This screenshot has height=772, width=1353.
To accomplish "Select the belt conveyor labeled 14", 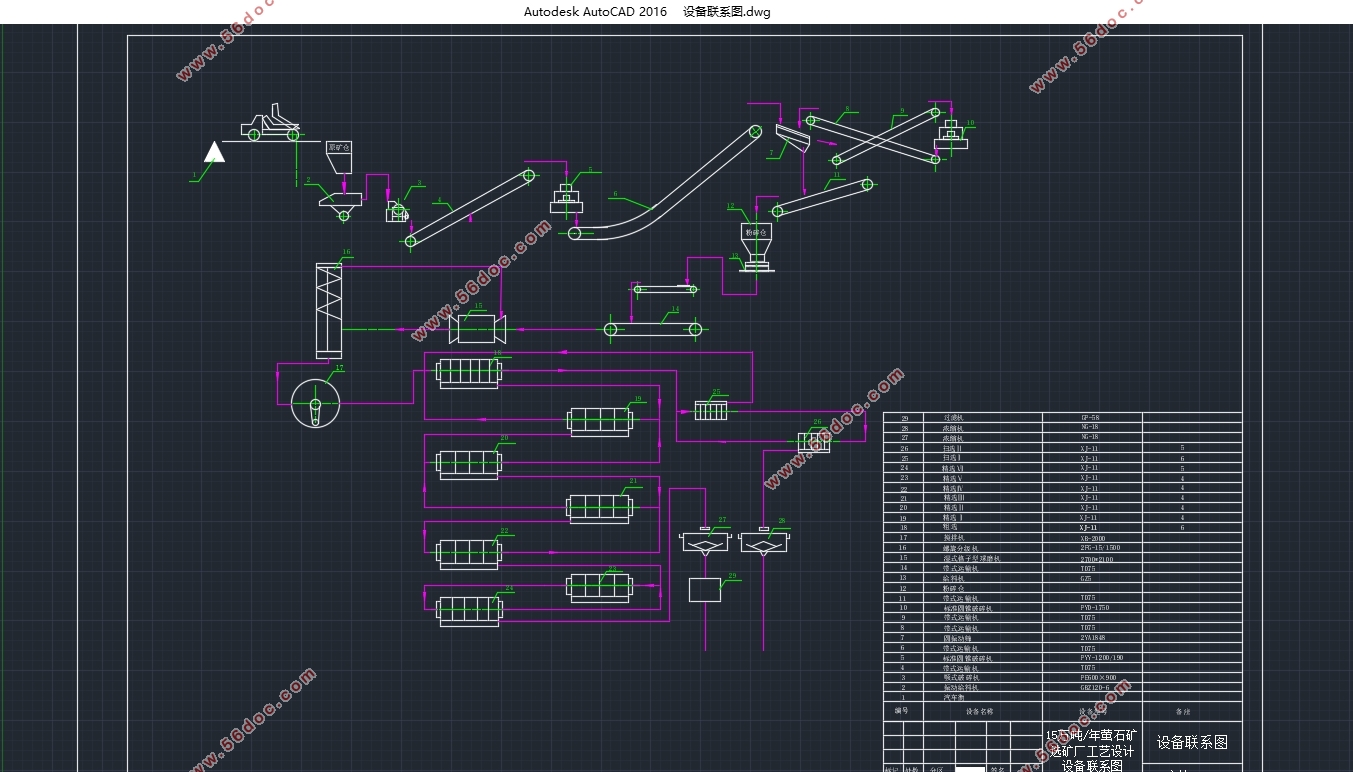I will [x=655, y=328].
